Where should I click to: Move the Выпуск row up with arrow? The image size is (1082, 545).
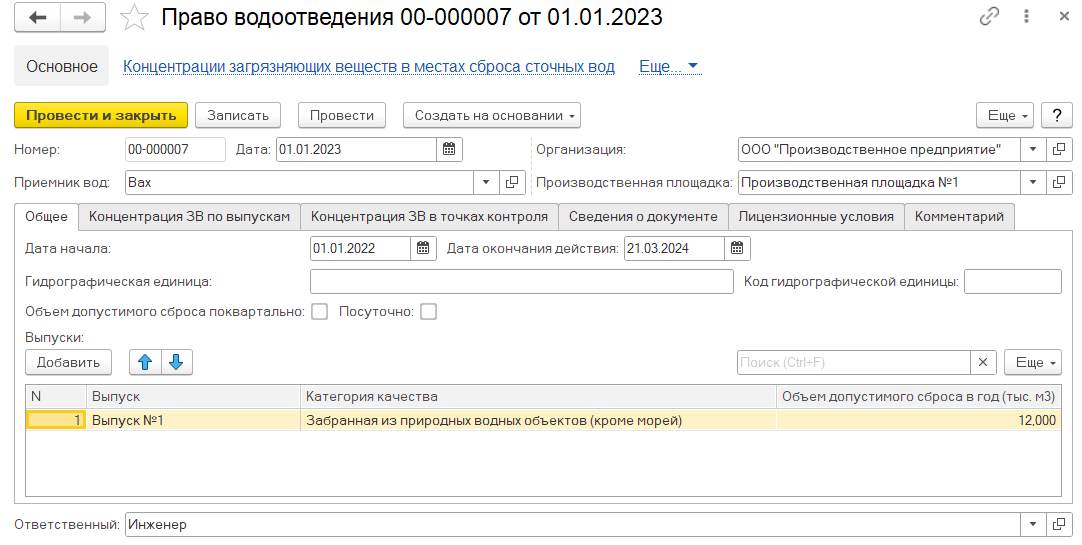[144, 362]
